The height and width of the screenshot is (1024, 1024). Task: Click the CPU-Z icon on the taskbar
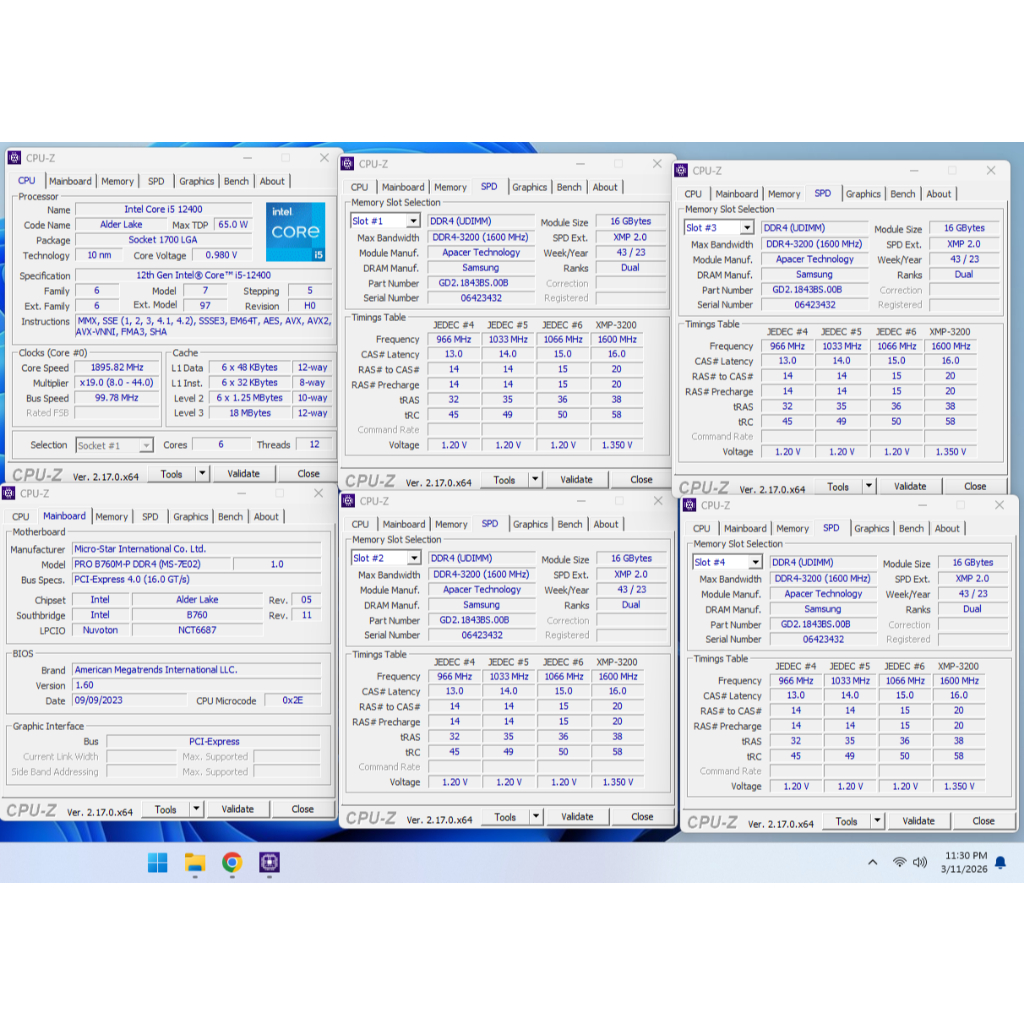click(269, 862)
